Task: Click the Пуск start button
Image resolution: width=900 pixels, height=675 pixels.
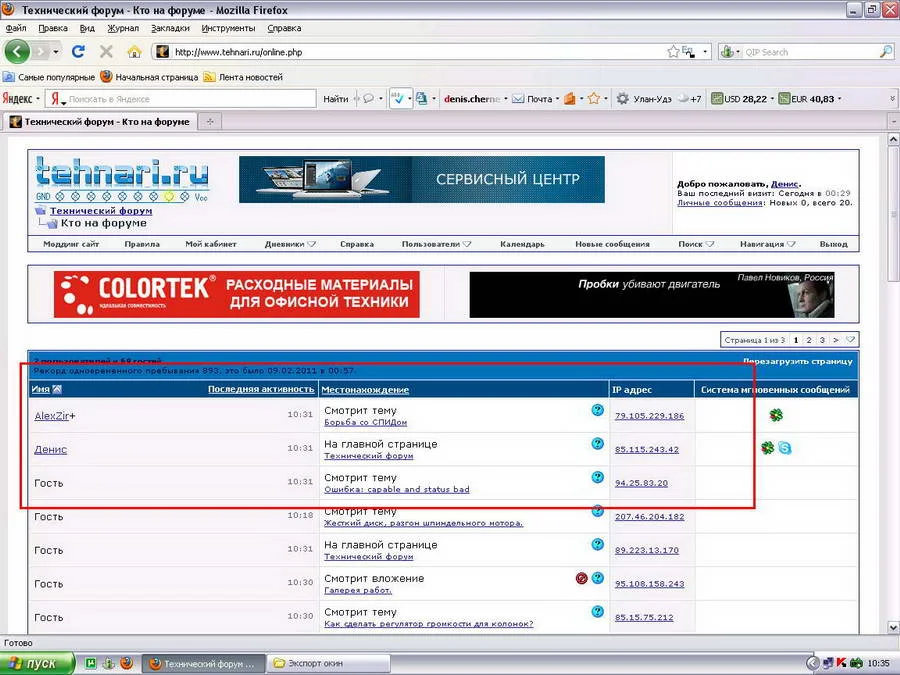Action: click(37, 663)
